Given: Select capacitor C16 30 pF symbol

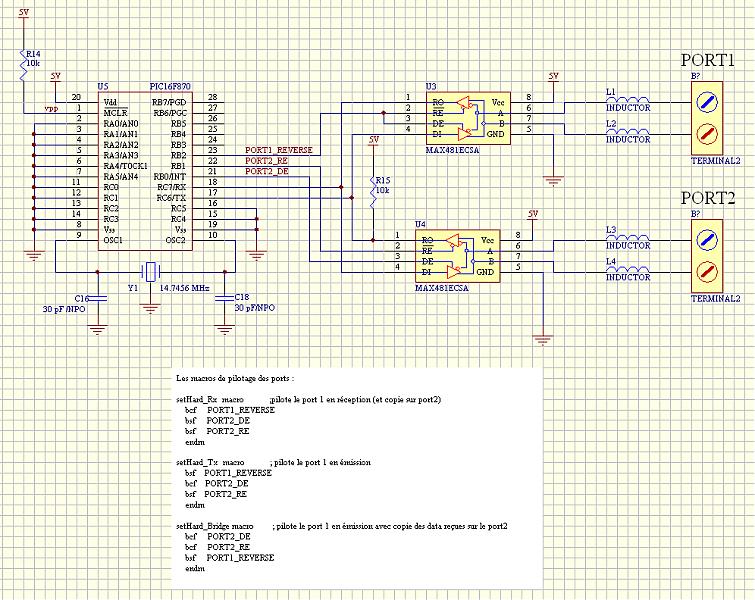Looking at the screenshot, I should [x=98, y=298].
